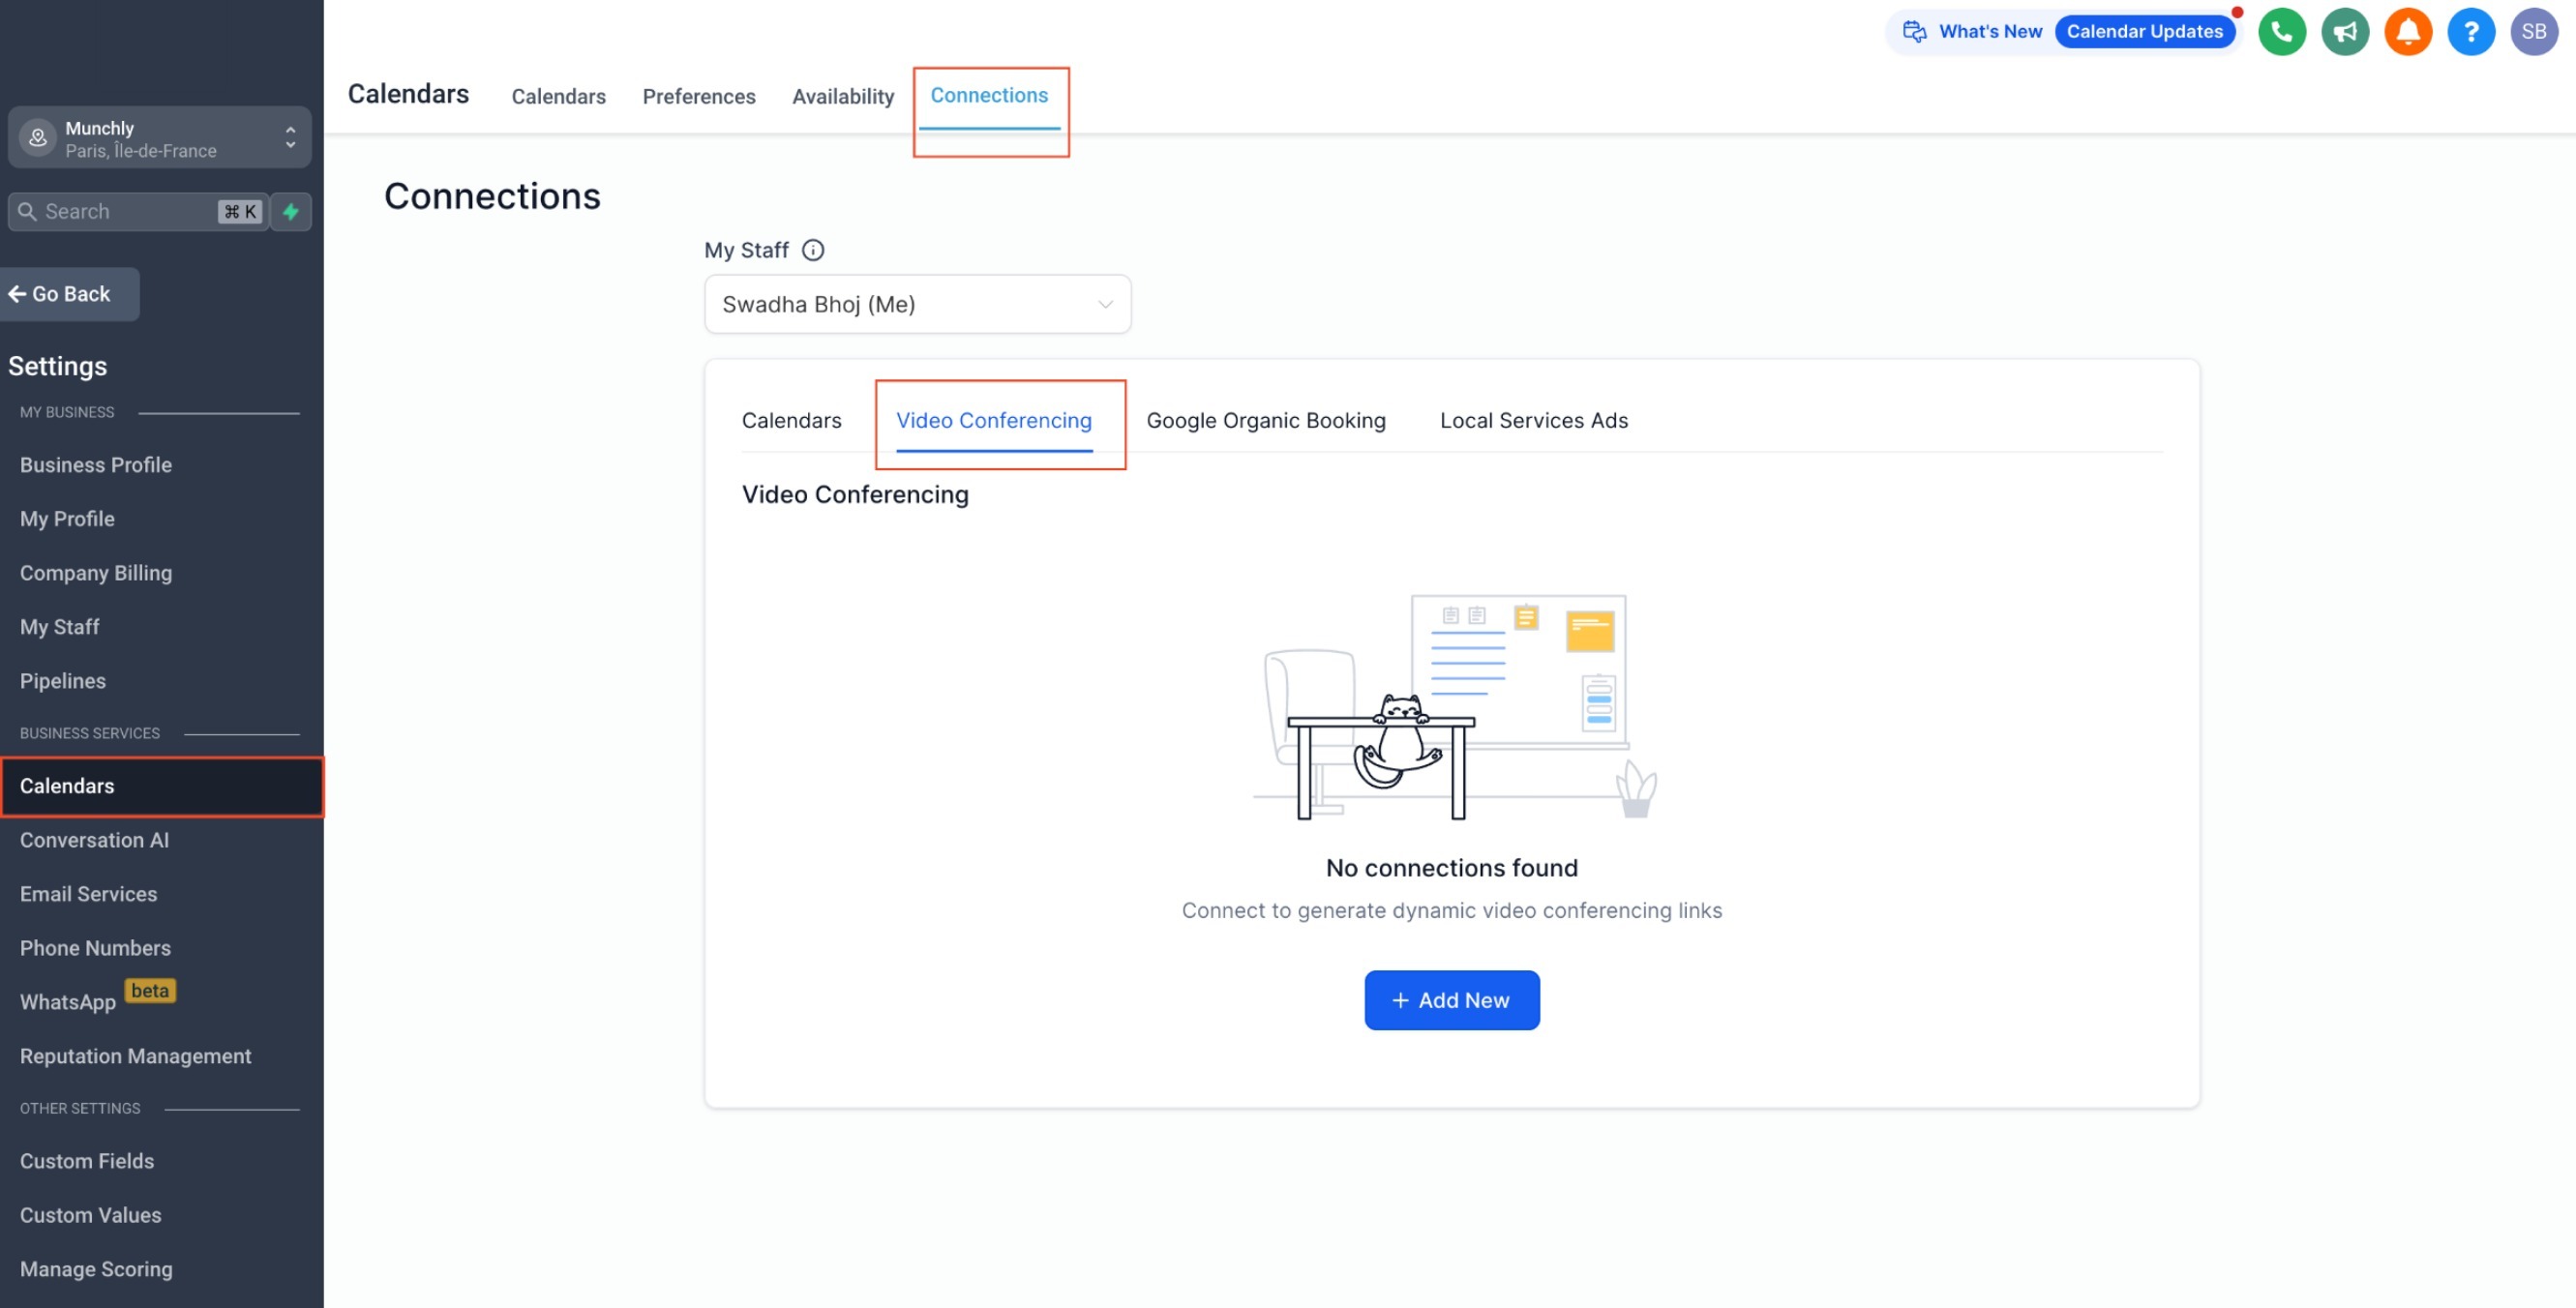Open Business Profile settings
Screen dimensions: 2576x1308
point(96,465)
